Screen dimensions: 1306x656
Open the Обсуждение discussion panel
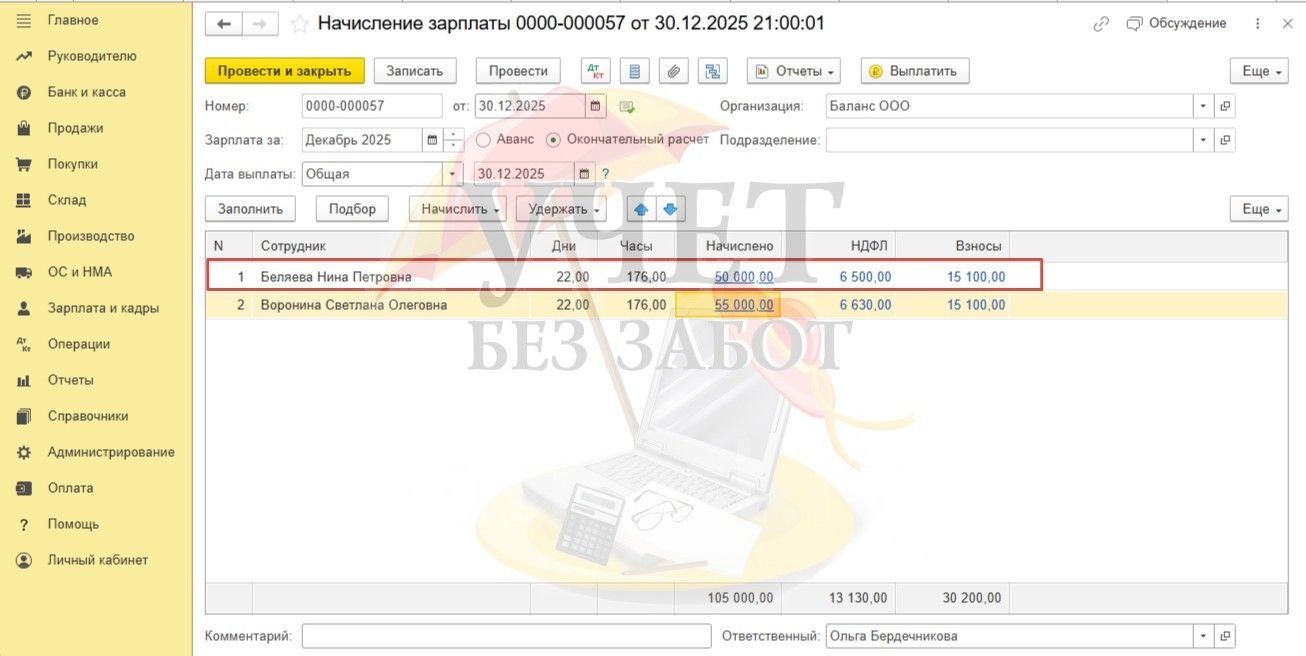1176,23
